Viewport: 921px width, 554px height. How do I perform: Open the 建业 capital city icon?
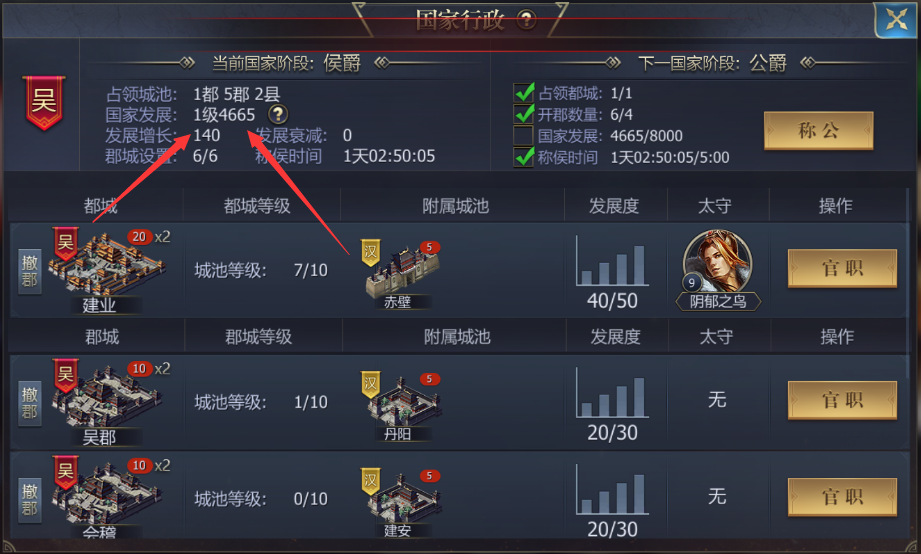pyautogui.click(x=107, y=266)
